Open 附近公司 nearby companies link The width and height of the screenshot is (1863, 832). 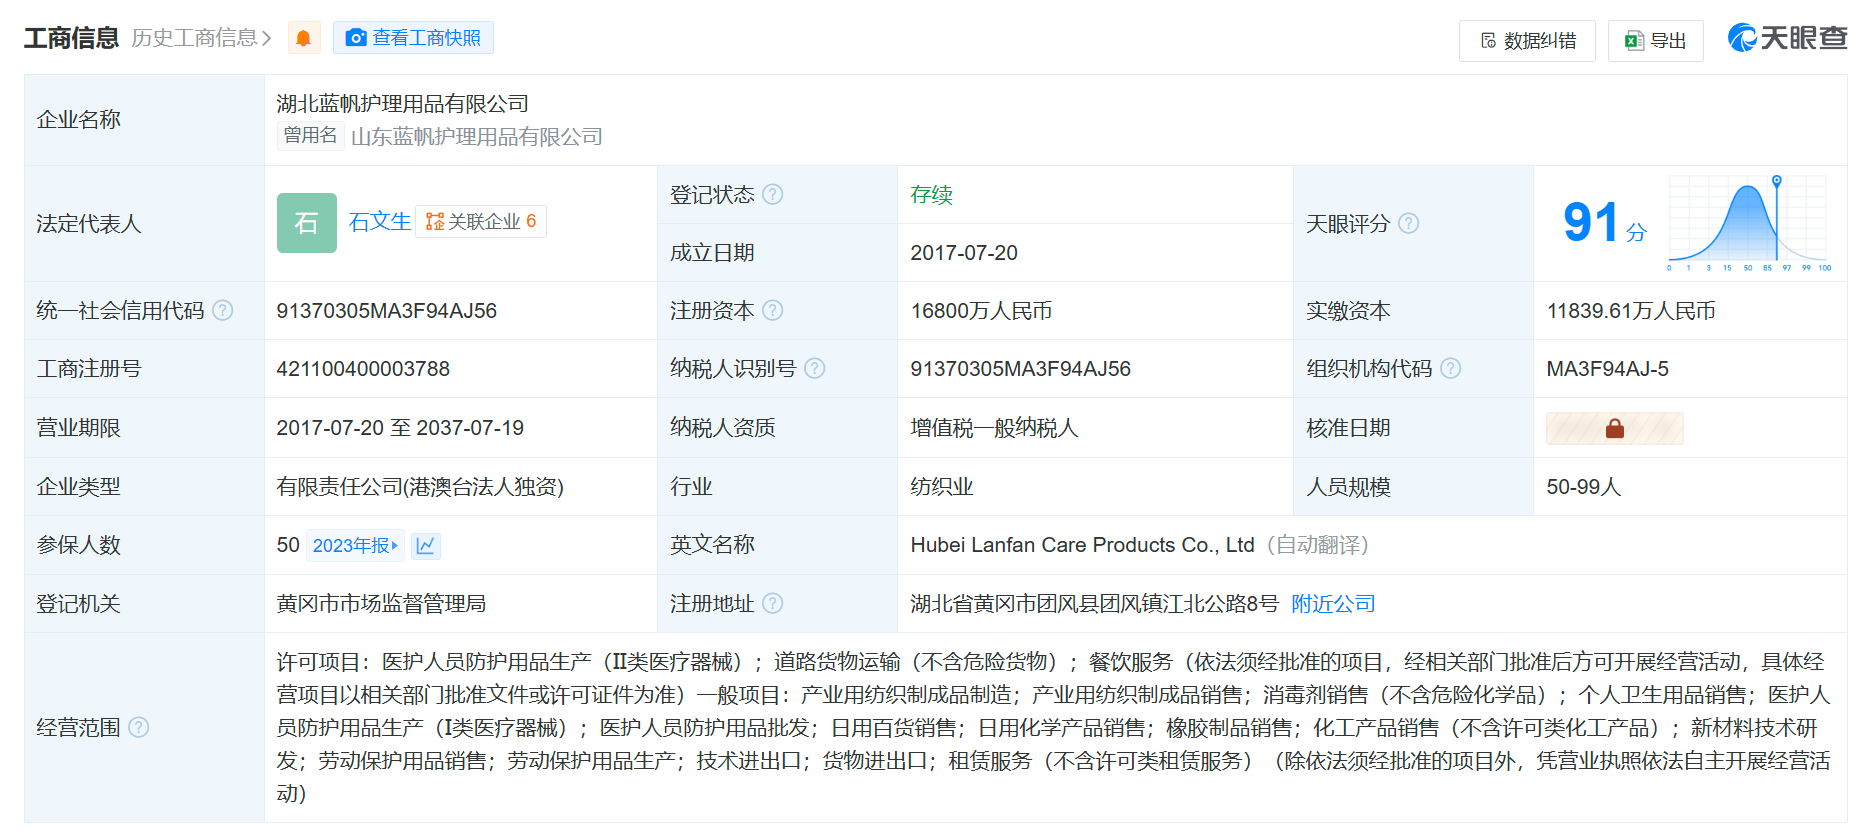click(1333, 604)
